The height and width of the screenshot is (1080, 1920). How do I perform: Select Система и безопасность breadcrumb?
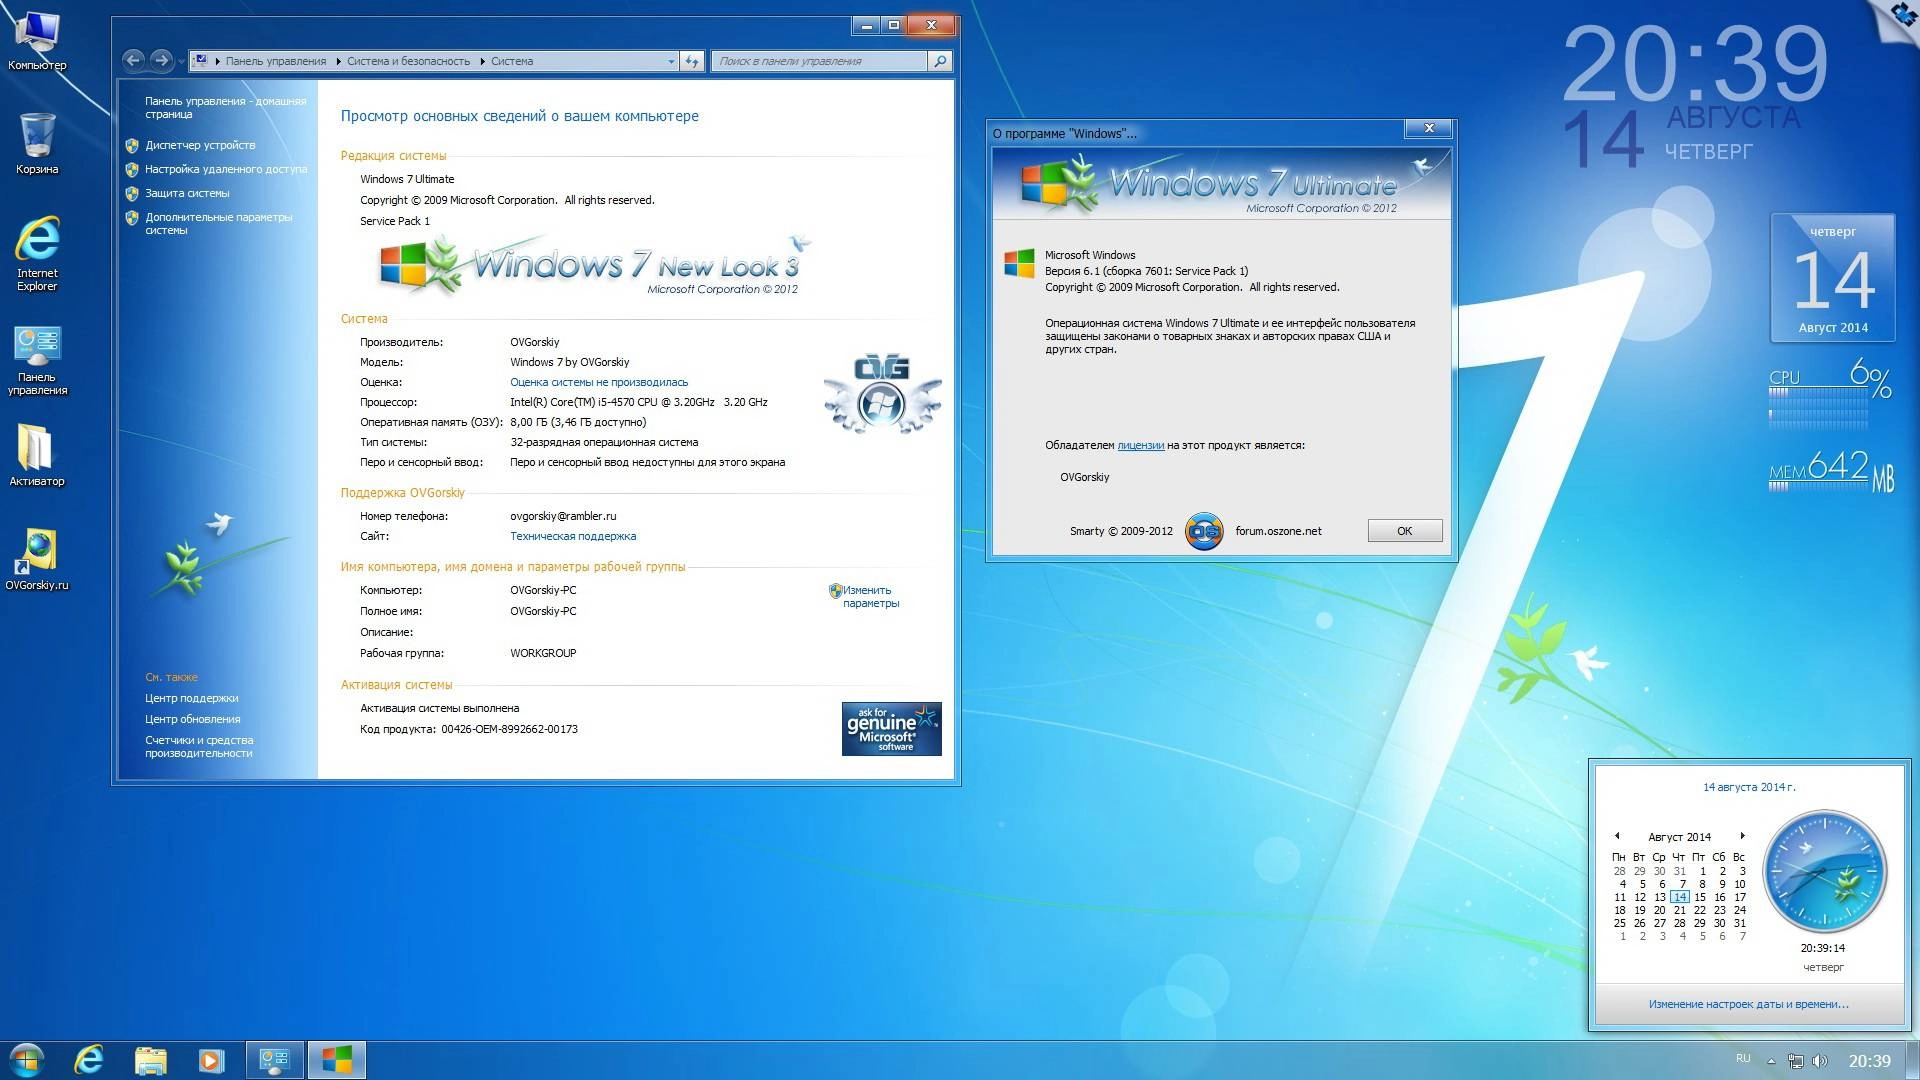point(408,61)
